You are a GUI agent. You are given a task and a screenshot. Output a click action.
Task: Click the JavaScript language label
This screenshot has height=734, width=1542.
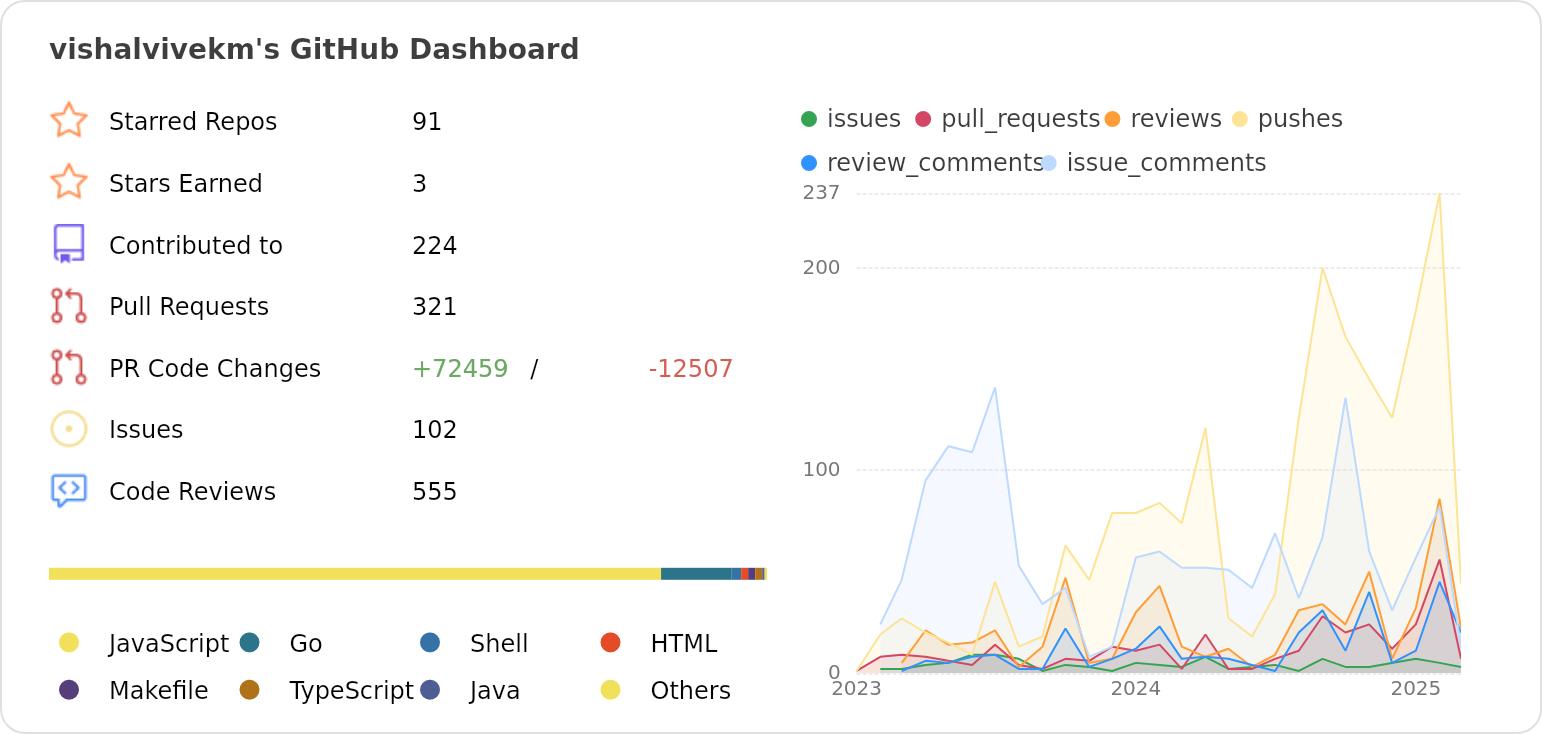tap(169, 644)
